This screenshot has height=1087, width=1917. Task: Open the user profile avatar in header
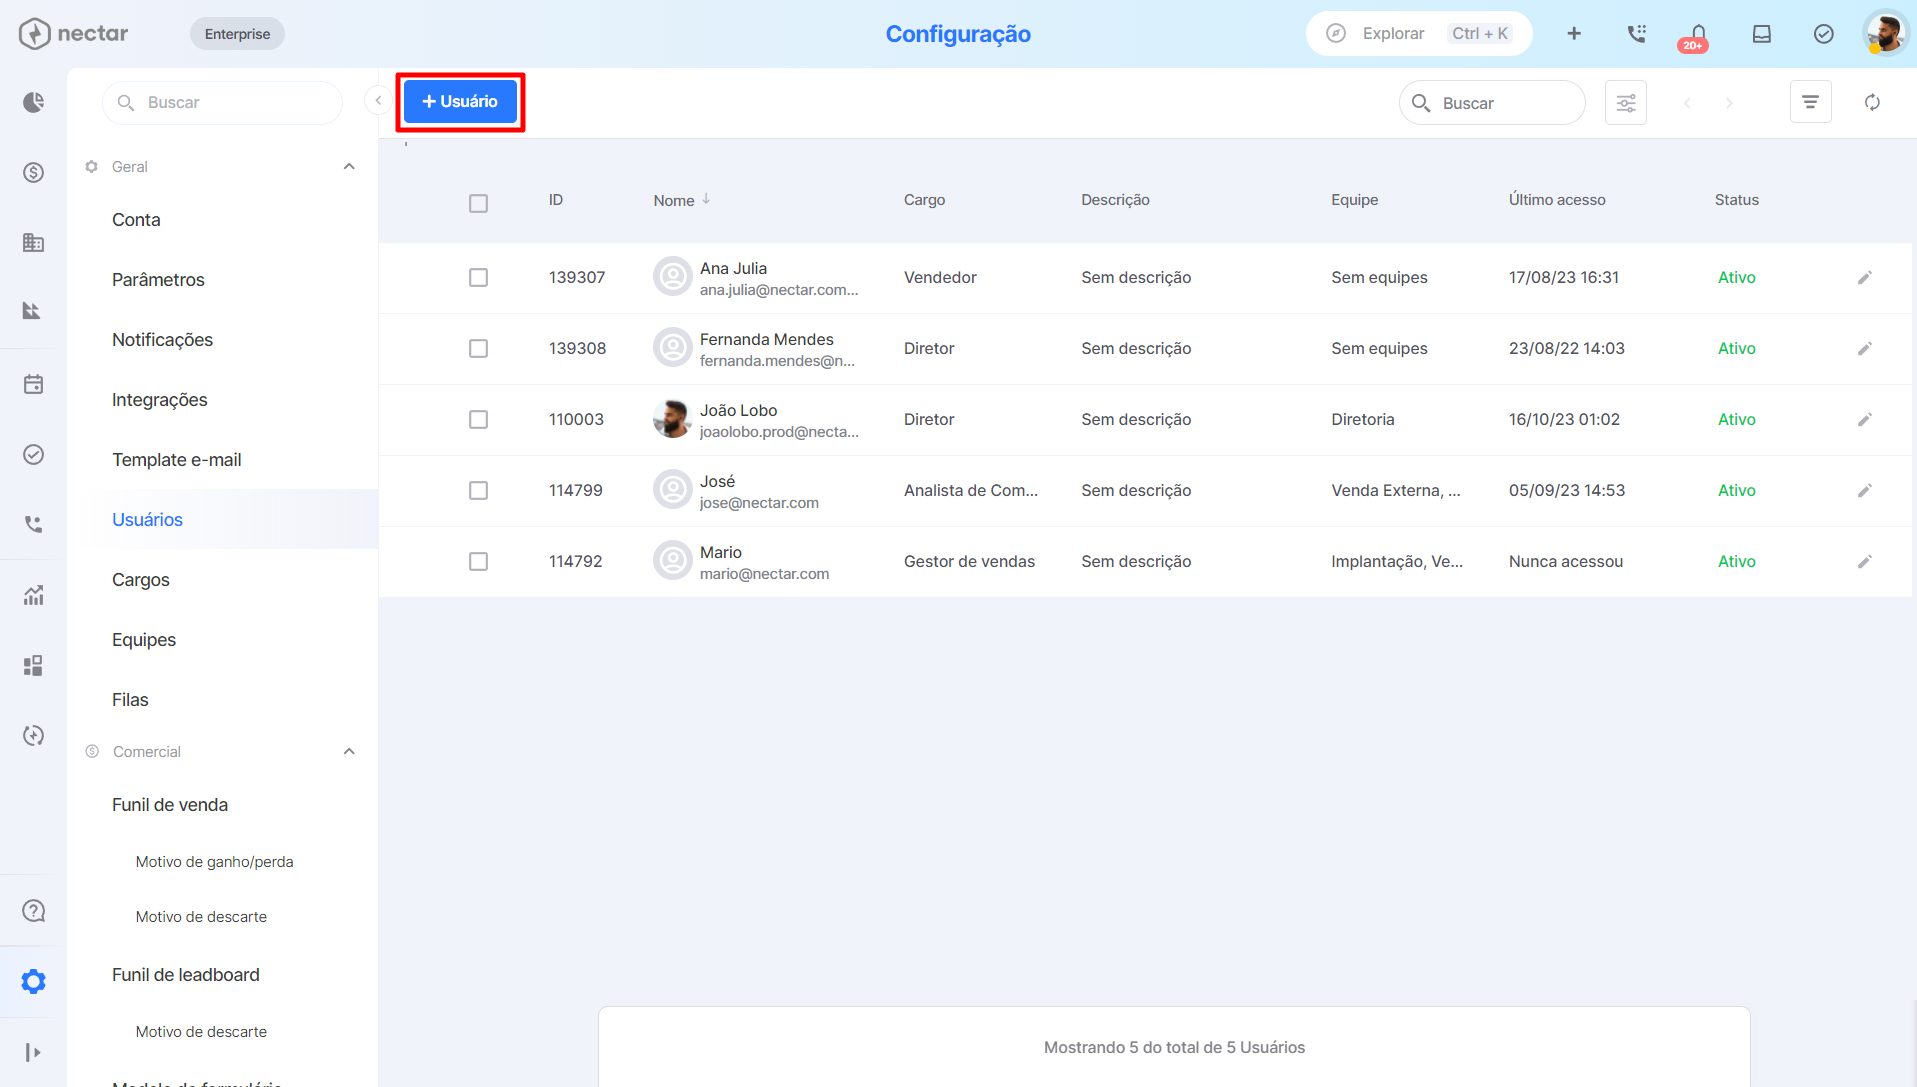[x=1885, y=34]
